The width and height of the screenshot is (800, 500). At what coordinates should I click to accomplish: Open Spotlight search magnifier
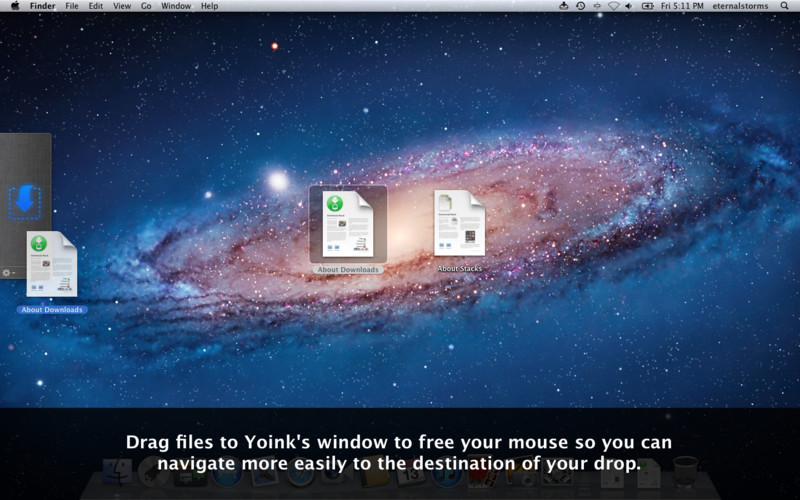[x=785, y=6]
